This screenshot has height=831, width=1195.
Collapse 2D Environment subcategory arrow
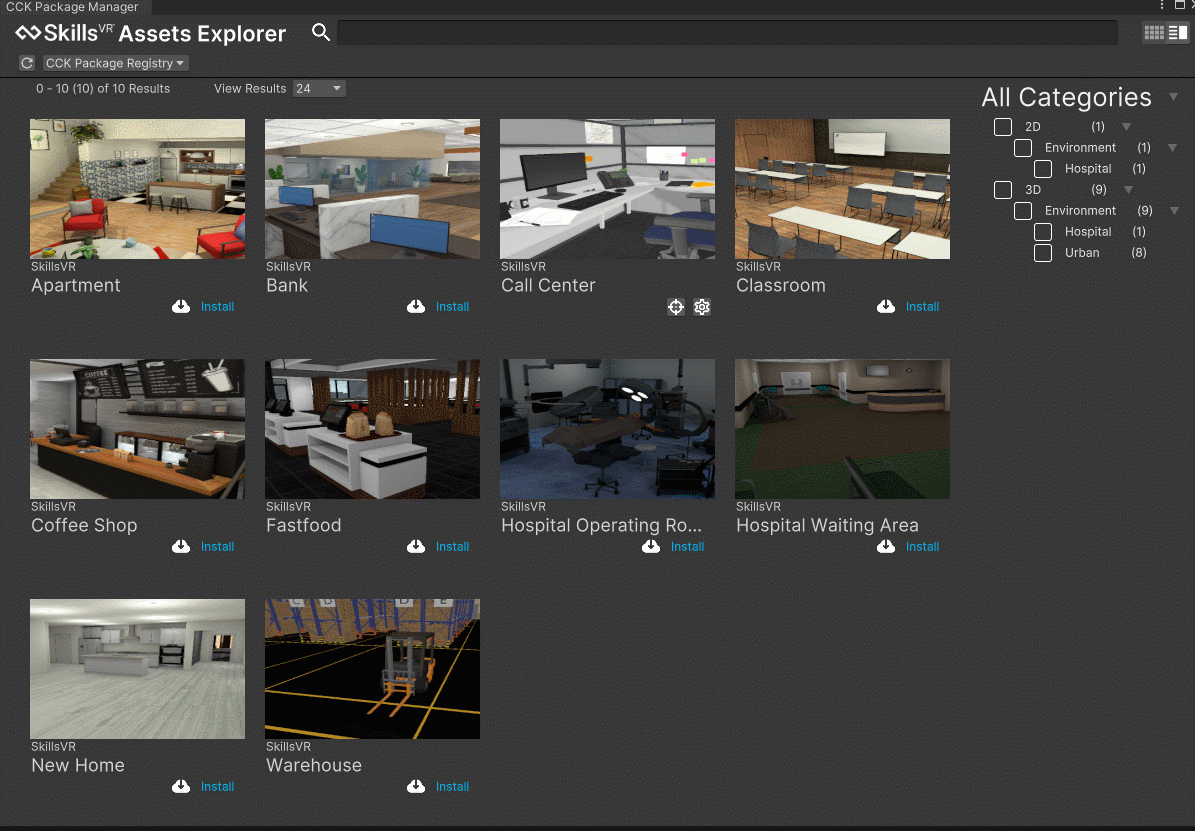click(x=1173, y=148)
